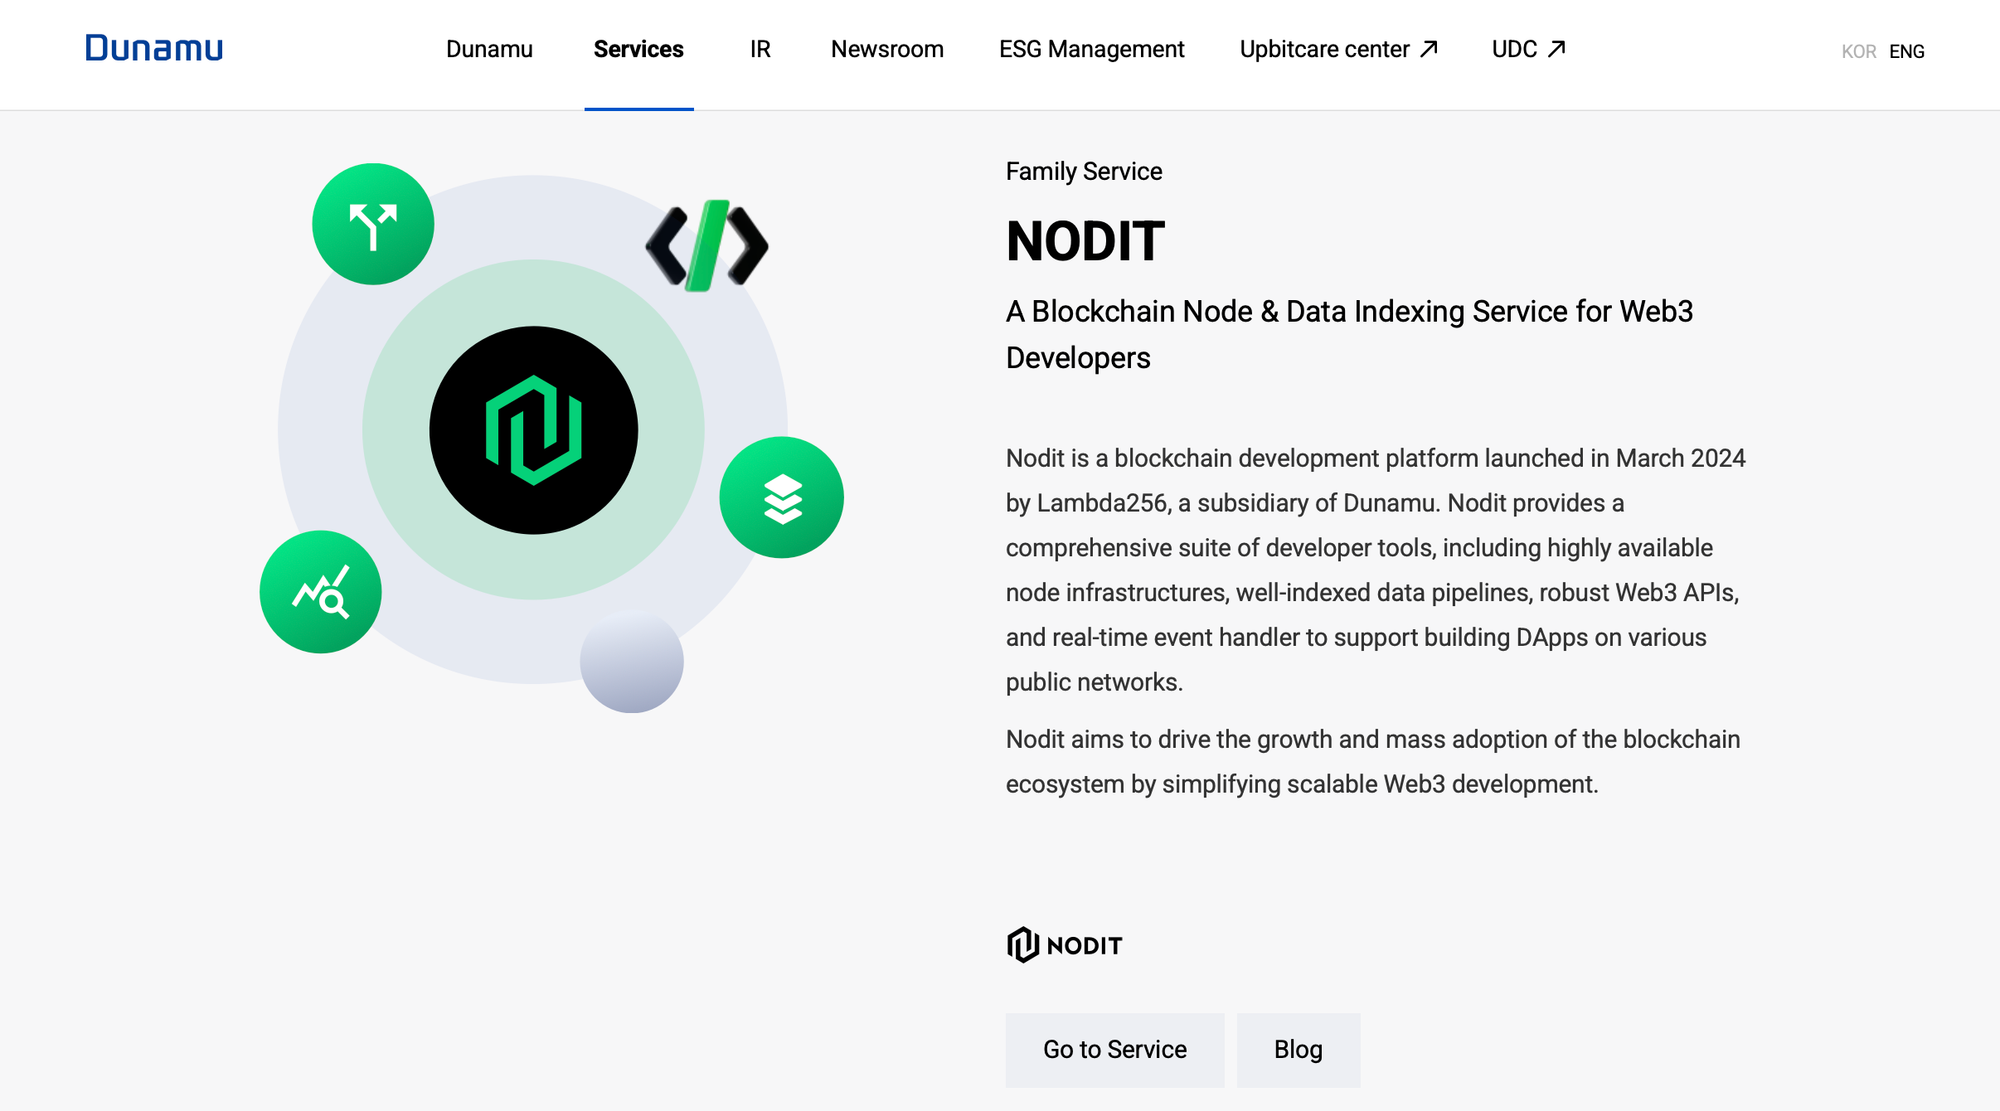Click the green chart search icon
The width and height of the screenshot is (2000, 1111).
click(x=320, y=592)
